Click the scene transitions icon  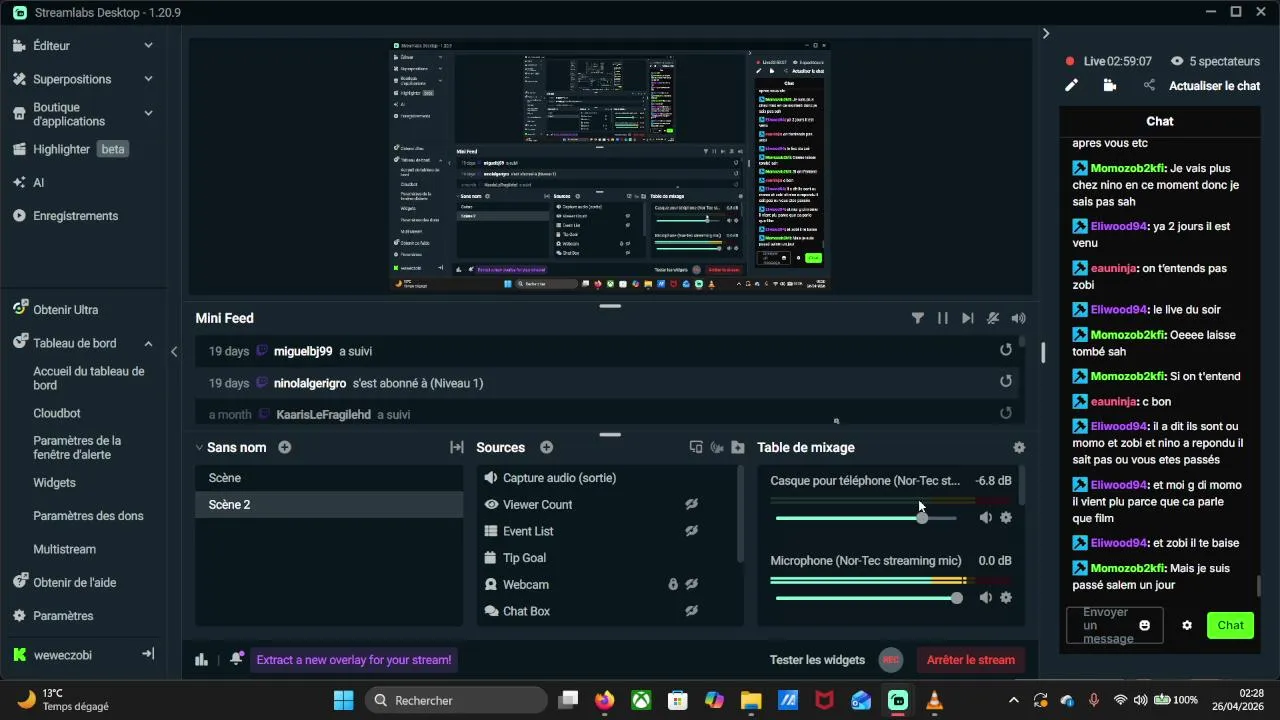[456, 447]
